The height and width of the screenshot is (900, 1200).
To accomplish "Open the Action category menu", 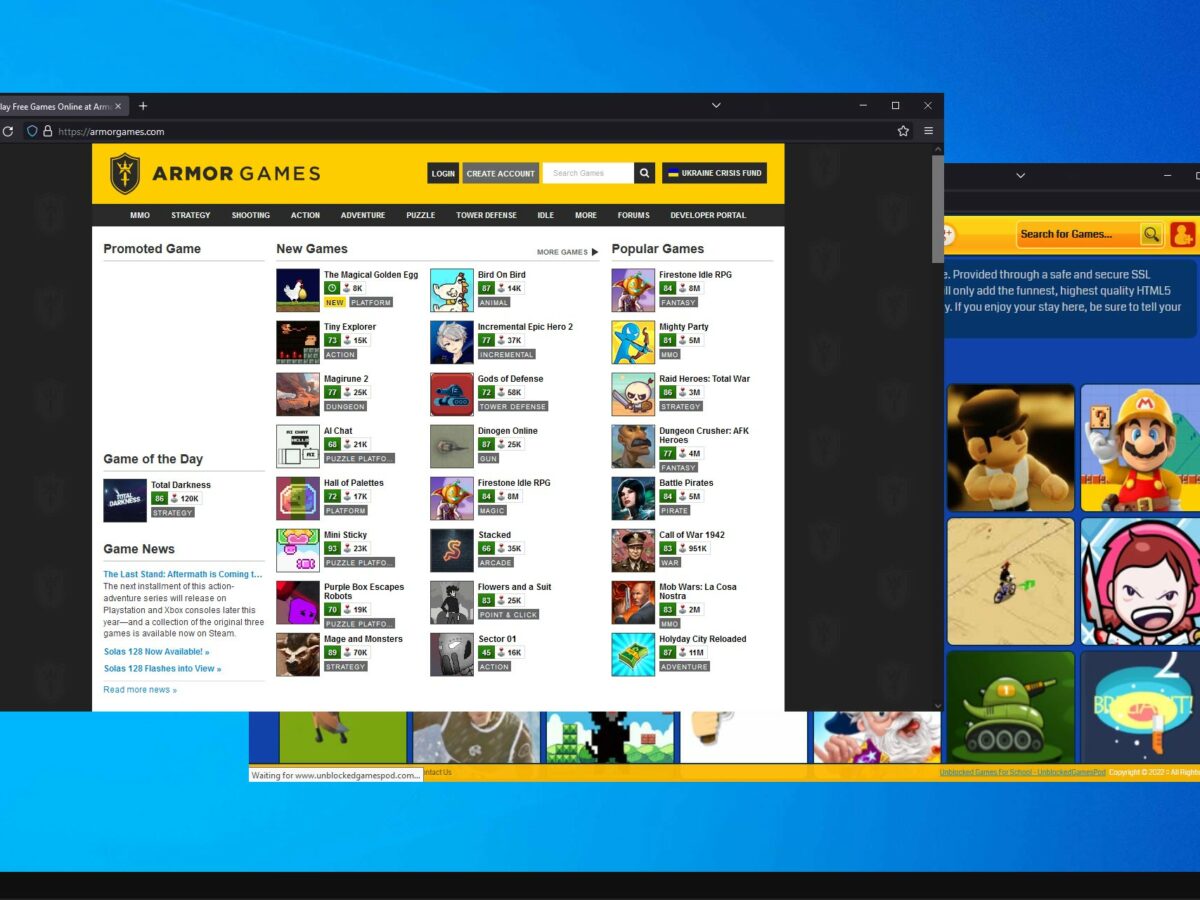I will tap(306, 215).
